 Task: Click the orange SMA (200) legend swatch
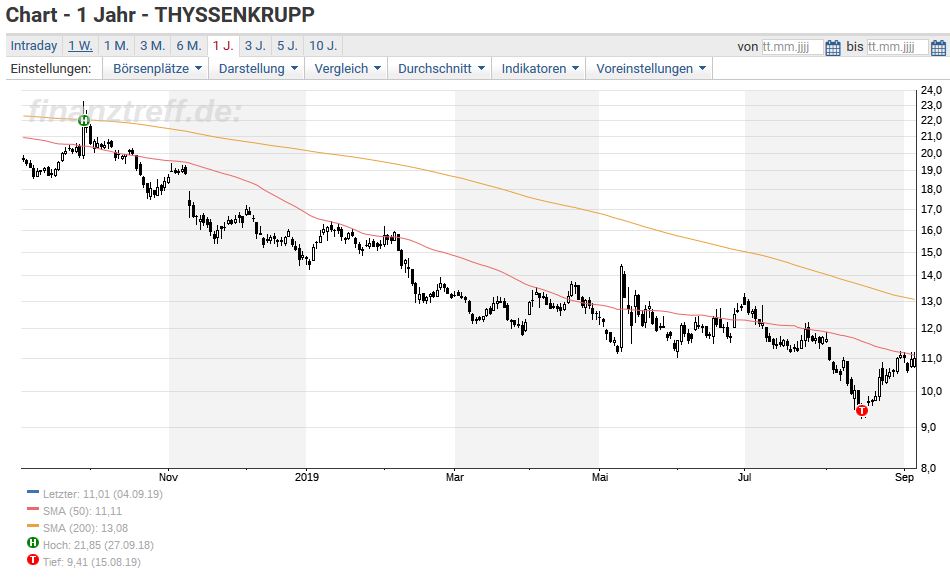[33, 526]
